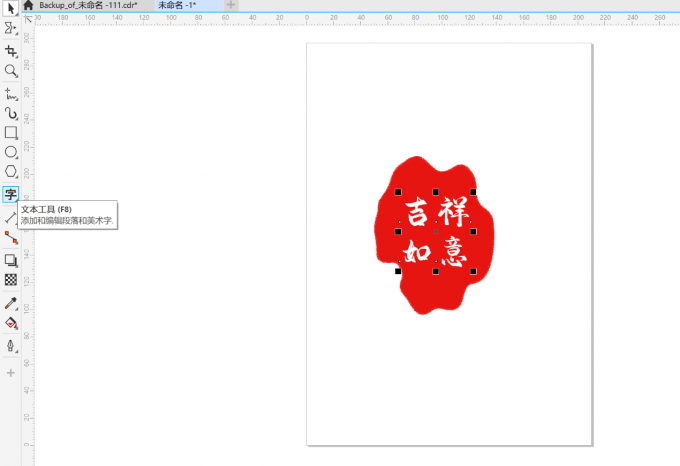Activate the Crop tool
This screenshot has height=466, width=680.
coord(10,51)
